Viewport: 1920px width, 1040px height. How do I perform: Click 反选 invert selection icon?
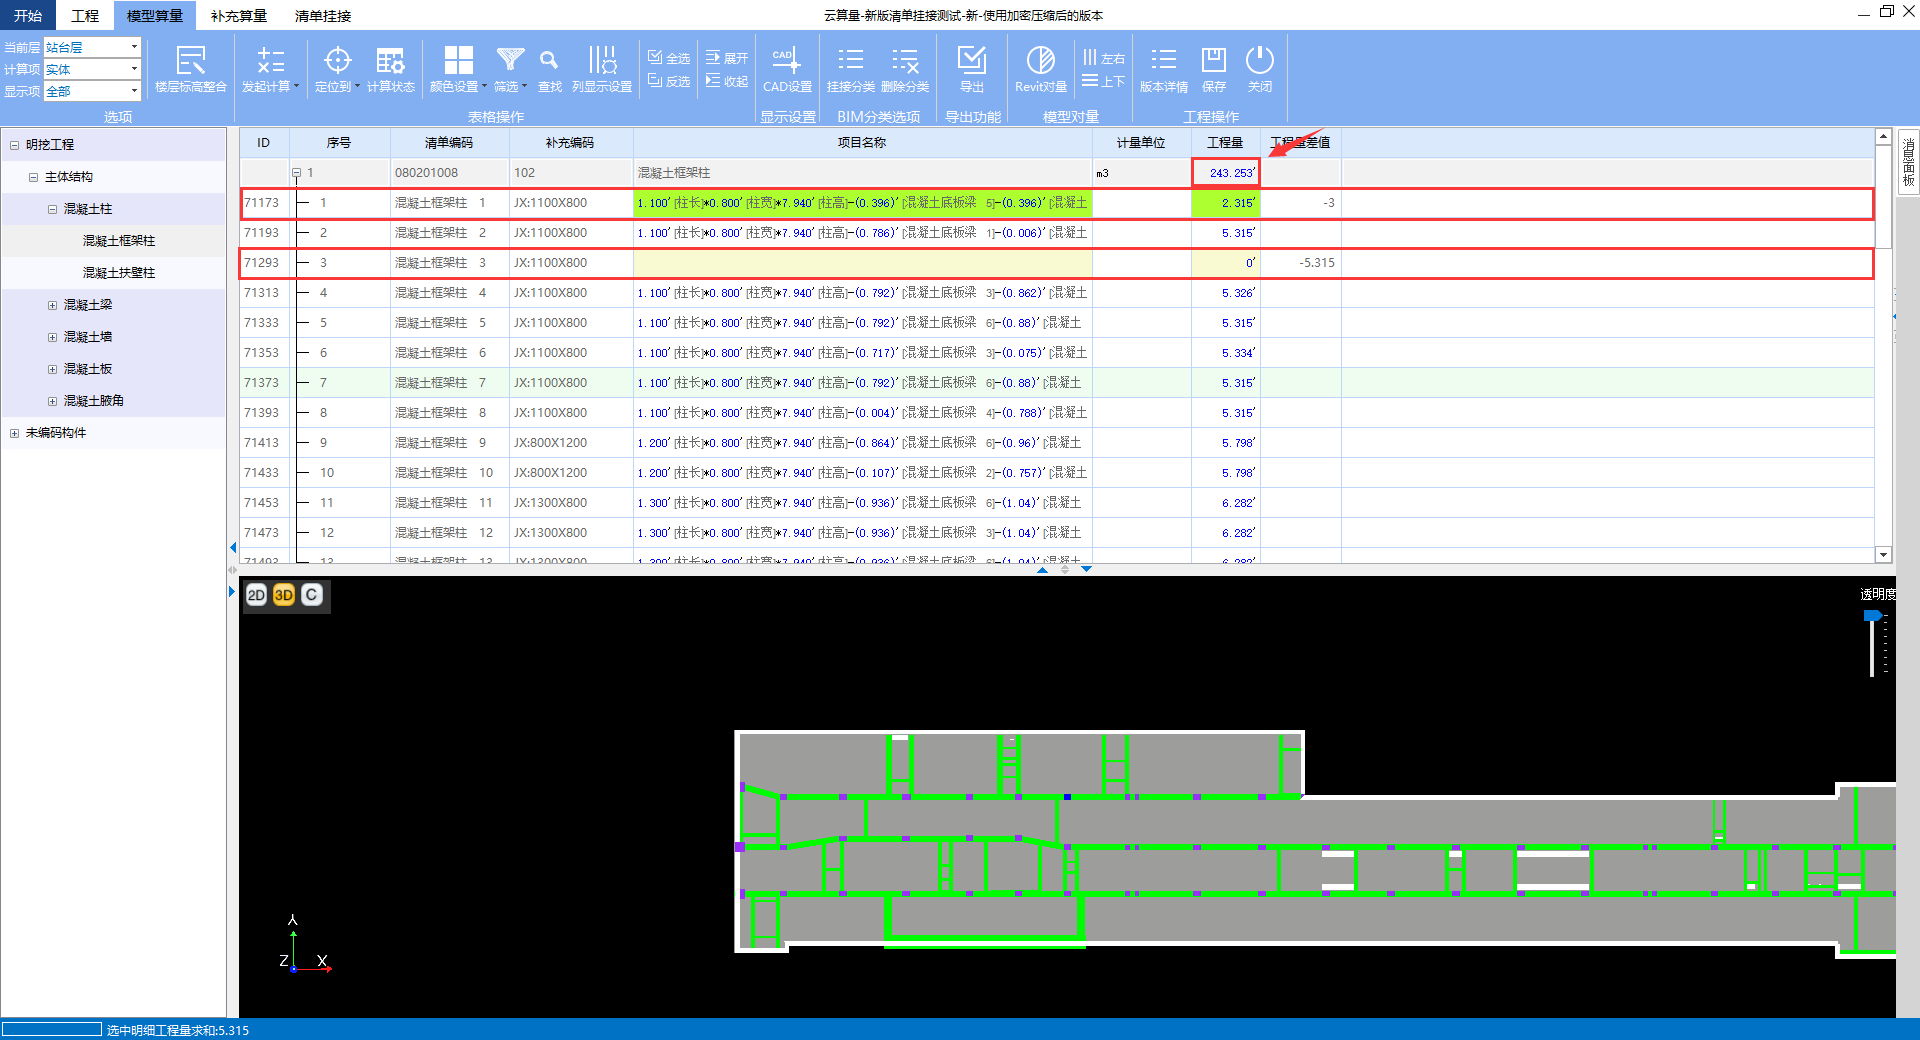click(x=669, y=81)
